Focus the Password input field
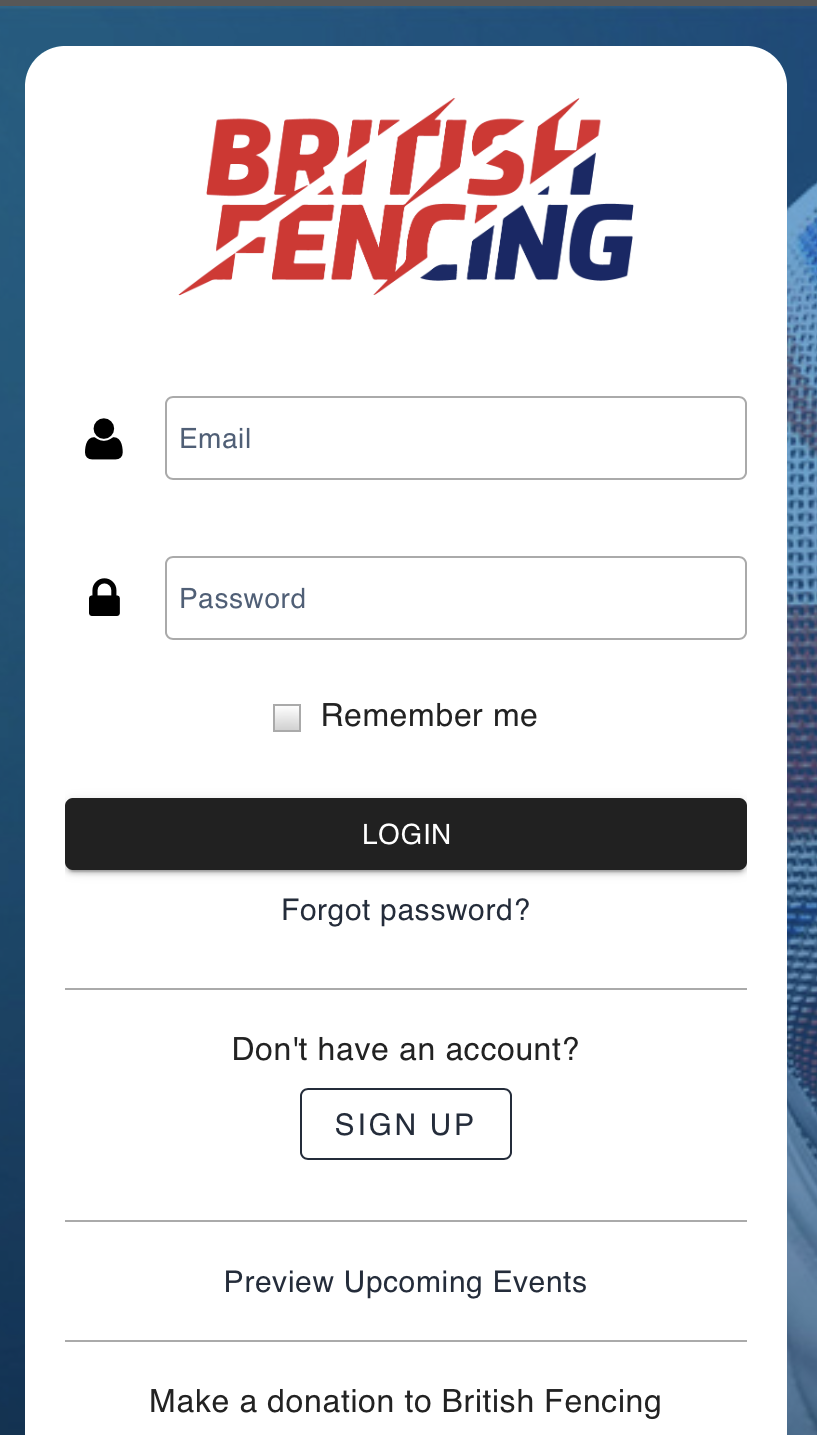Image resolution: width=817 pixels, height=1435 pixels. point(456,598)
